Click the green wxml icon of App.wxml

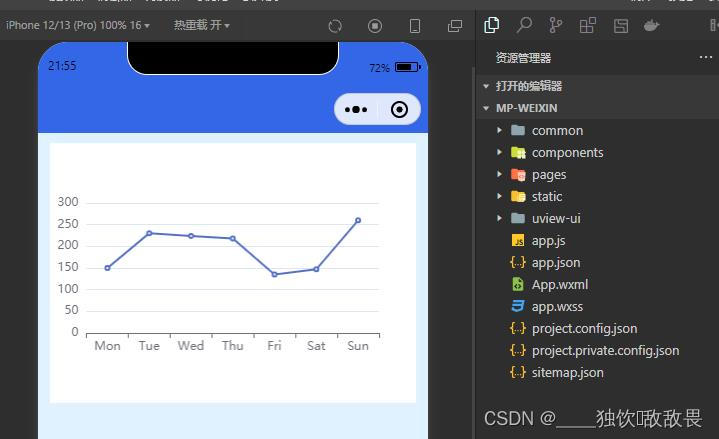518,284
